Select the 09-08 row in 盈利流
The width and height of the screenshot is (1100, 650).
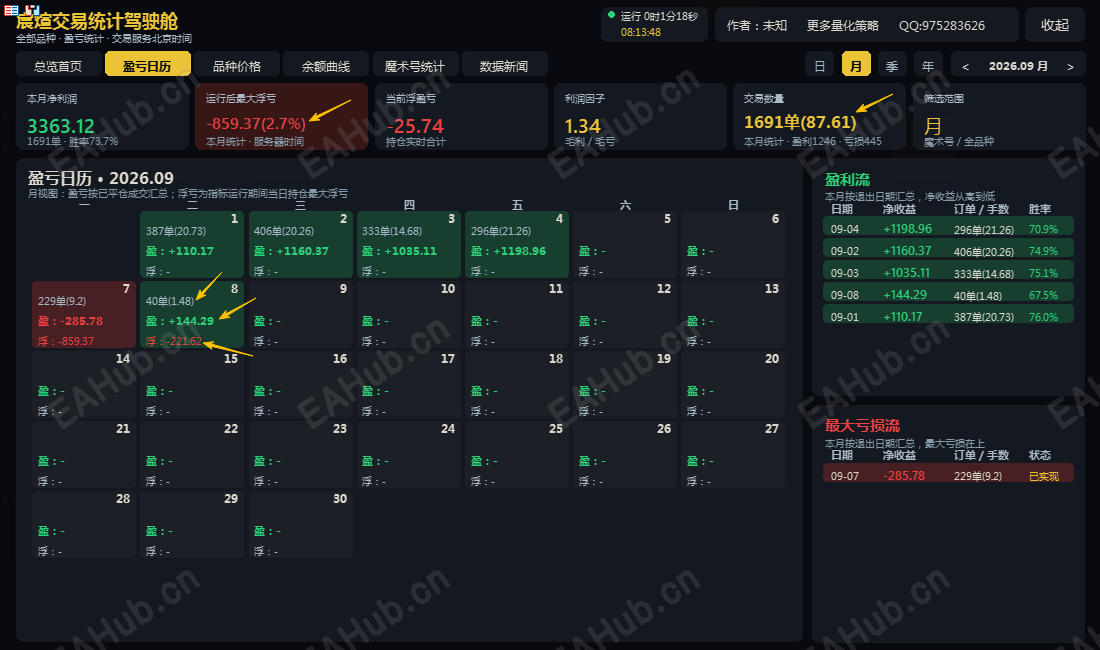[x=948, y=294]
